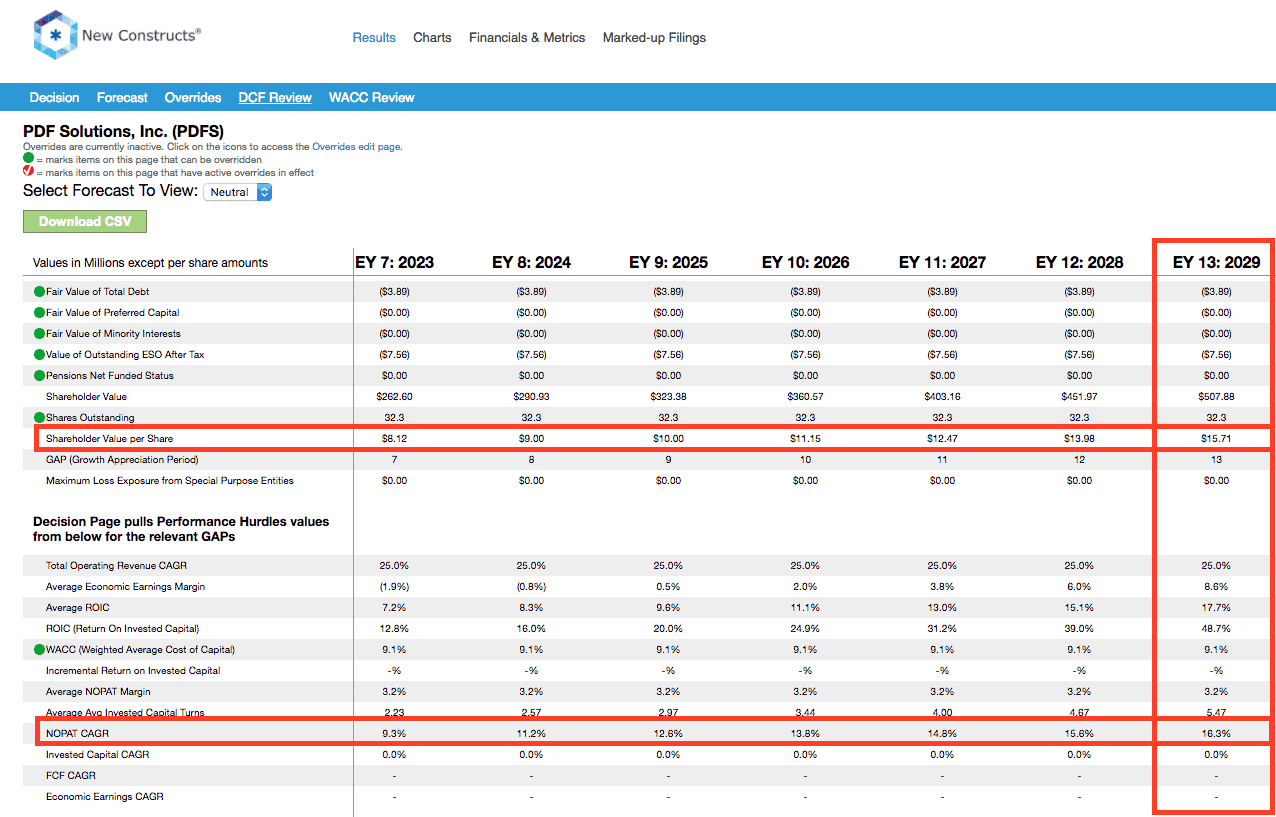This screenshot has height=817, width=1276.
Task: Click the 8.6% Average Economic Earnings Margin value
Action: point(1216,587)
